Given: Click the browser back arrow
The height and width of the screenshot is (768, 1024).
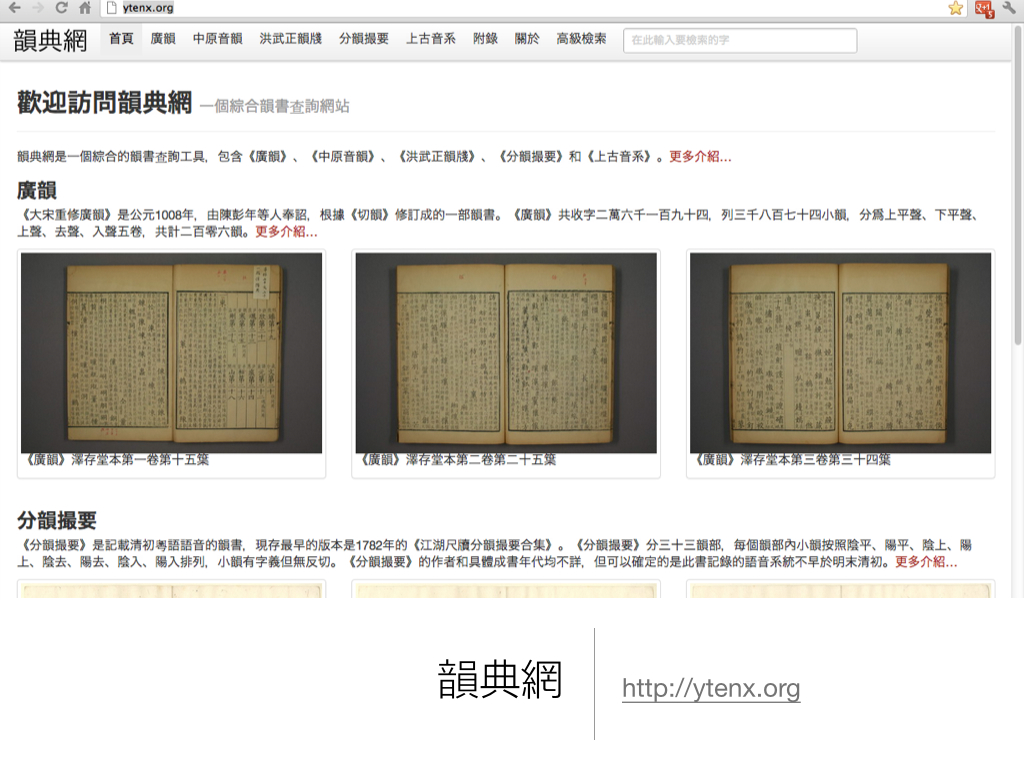Looking at the screenshot, I should pos(14,8).
